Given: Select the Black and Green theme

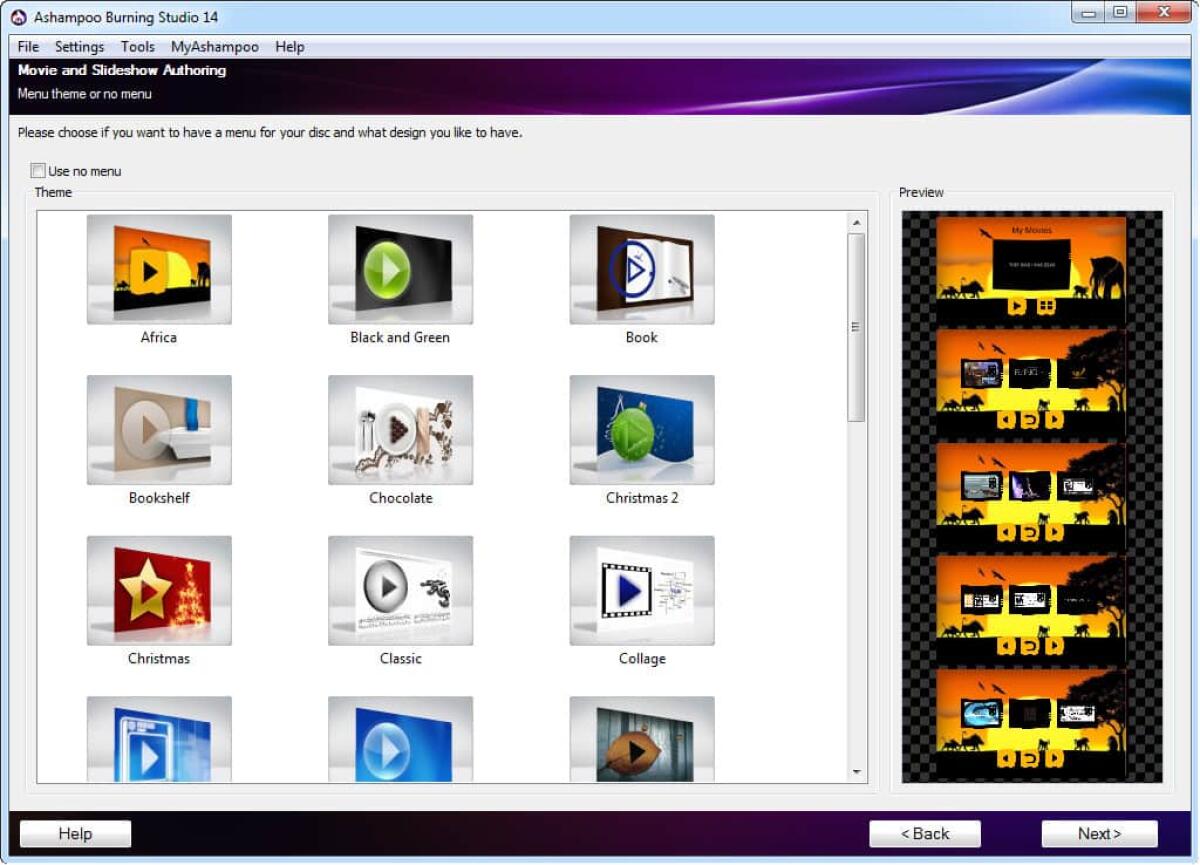Looking at the screenshot, I should coord(400,270).
